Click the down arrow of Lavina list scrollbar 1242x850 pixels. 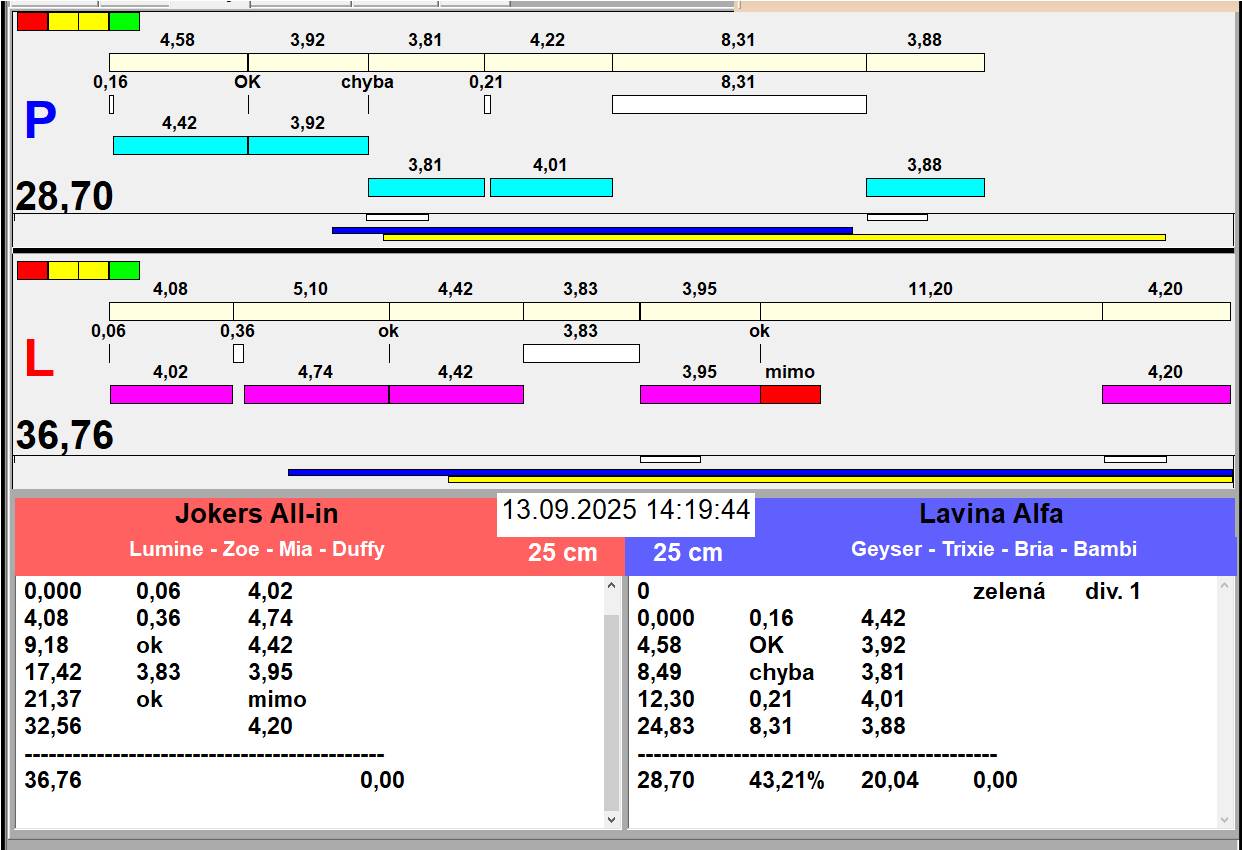(1226, 819)
